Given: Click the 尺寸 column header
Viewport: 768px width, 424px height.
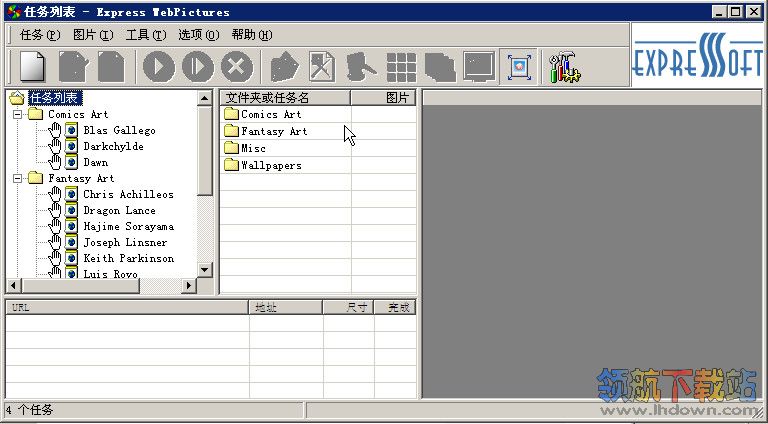Looking at the screenshot, I should (x=348, y=307).
